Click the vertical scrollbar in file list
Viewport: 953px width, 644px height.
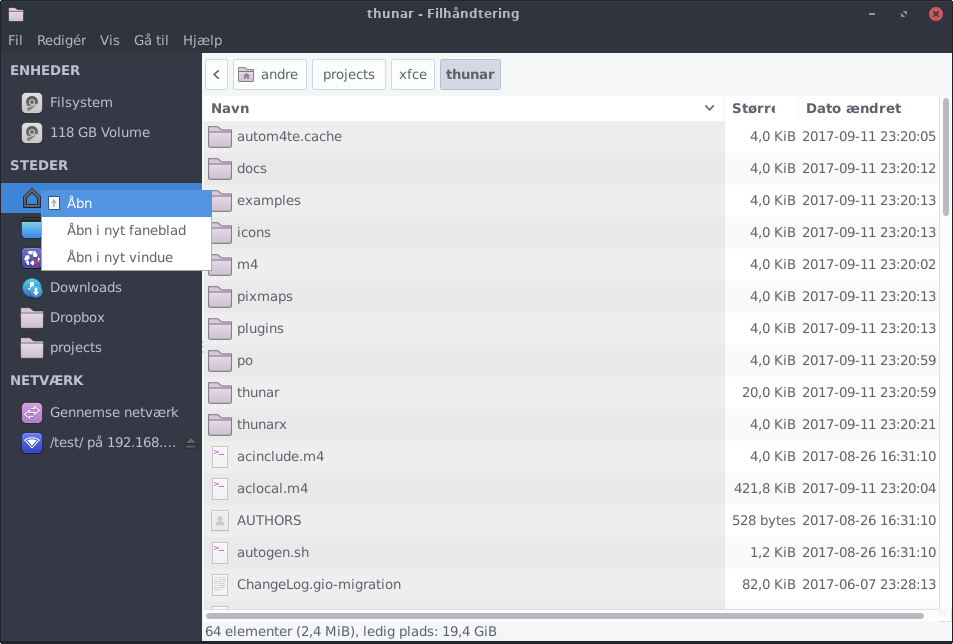946,160
